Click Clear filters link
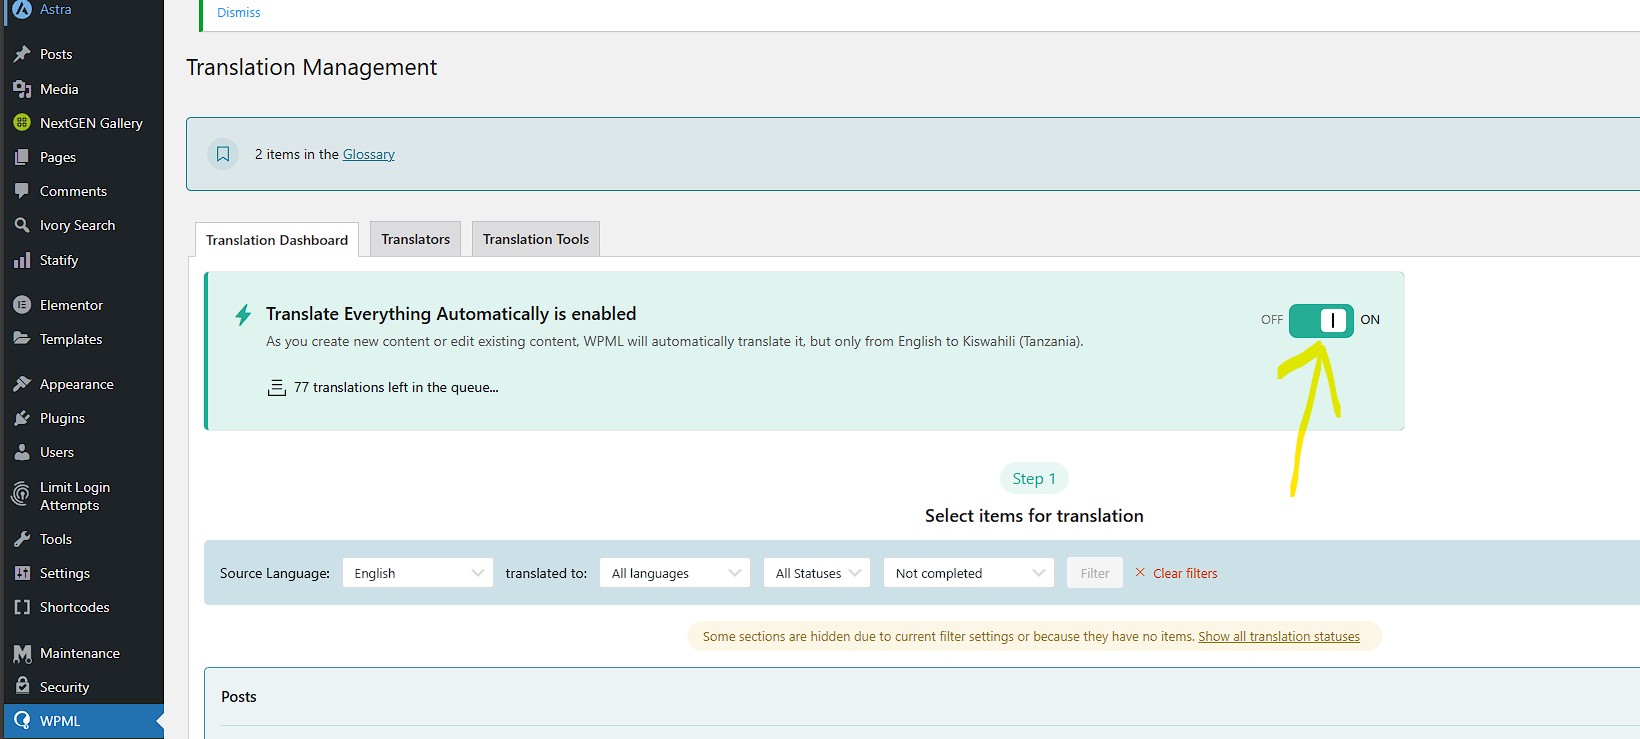Screen dimensions: 1640x739 click(x=1185, y=573)
